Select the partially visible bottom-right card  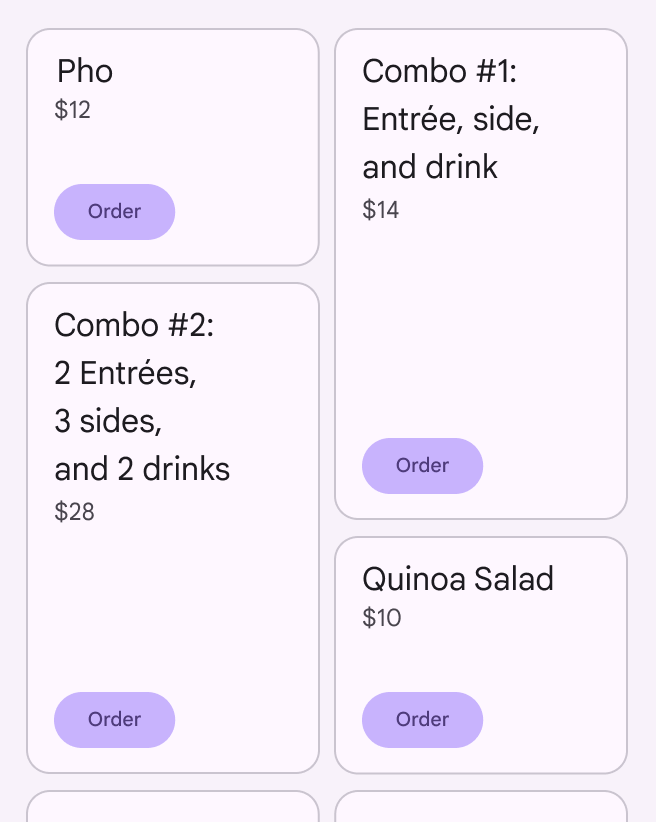pyautogui.click(x=480, y=807)
